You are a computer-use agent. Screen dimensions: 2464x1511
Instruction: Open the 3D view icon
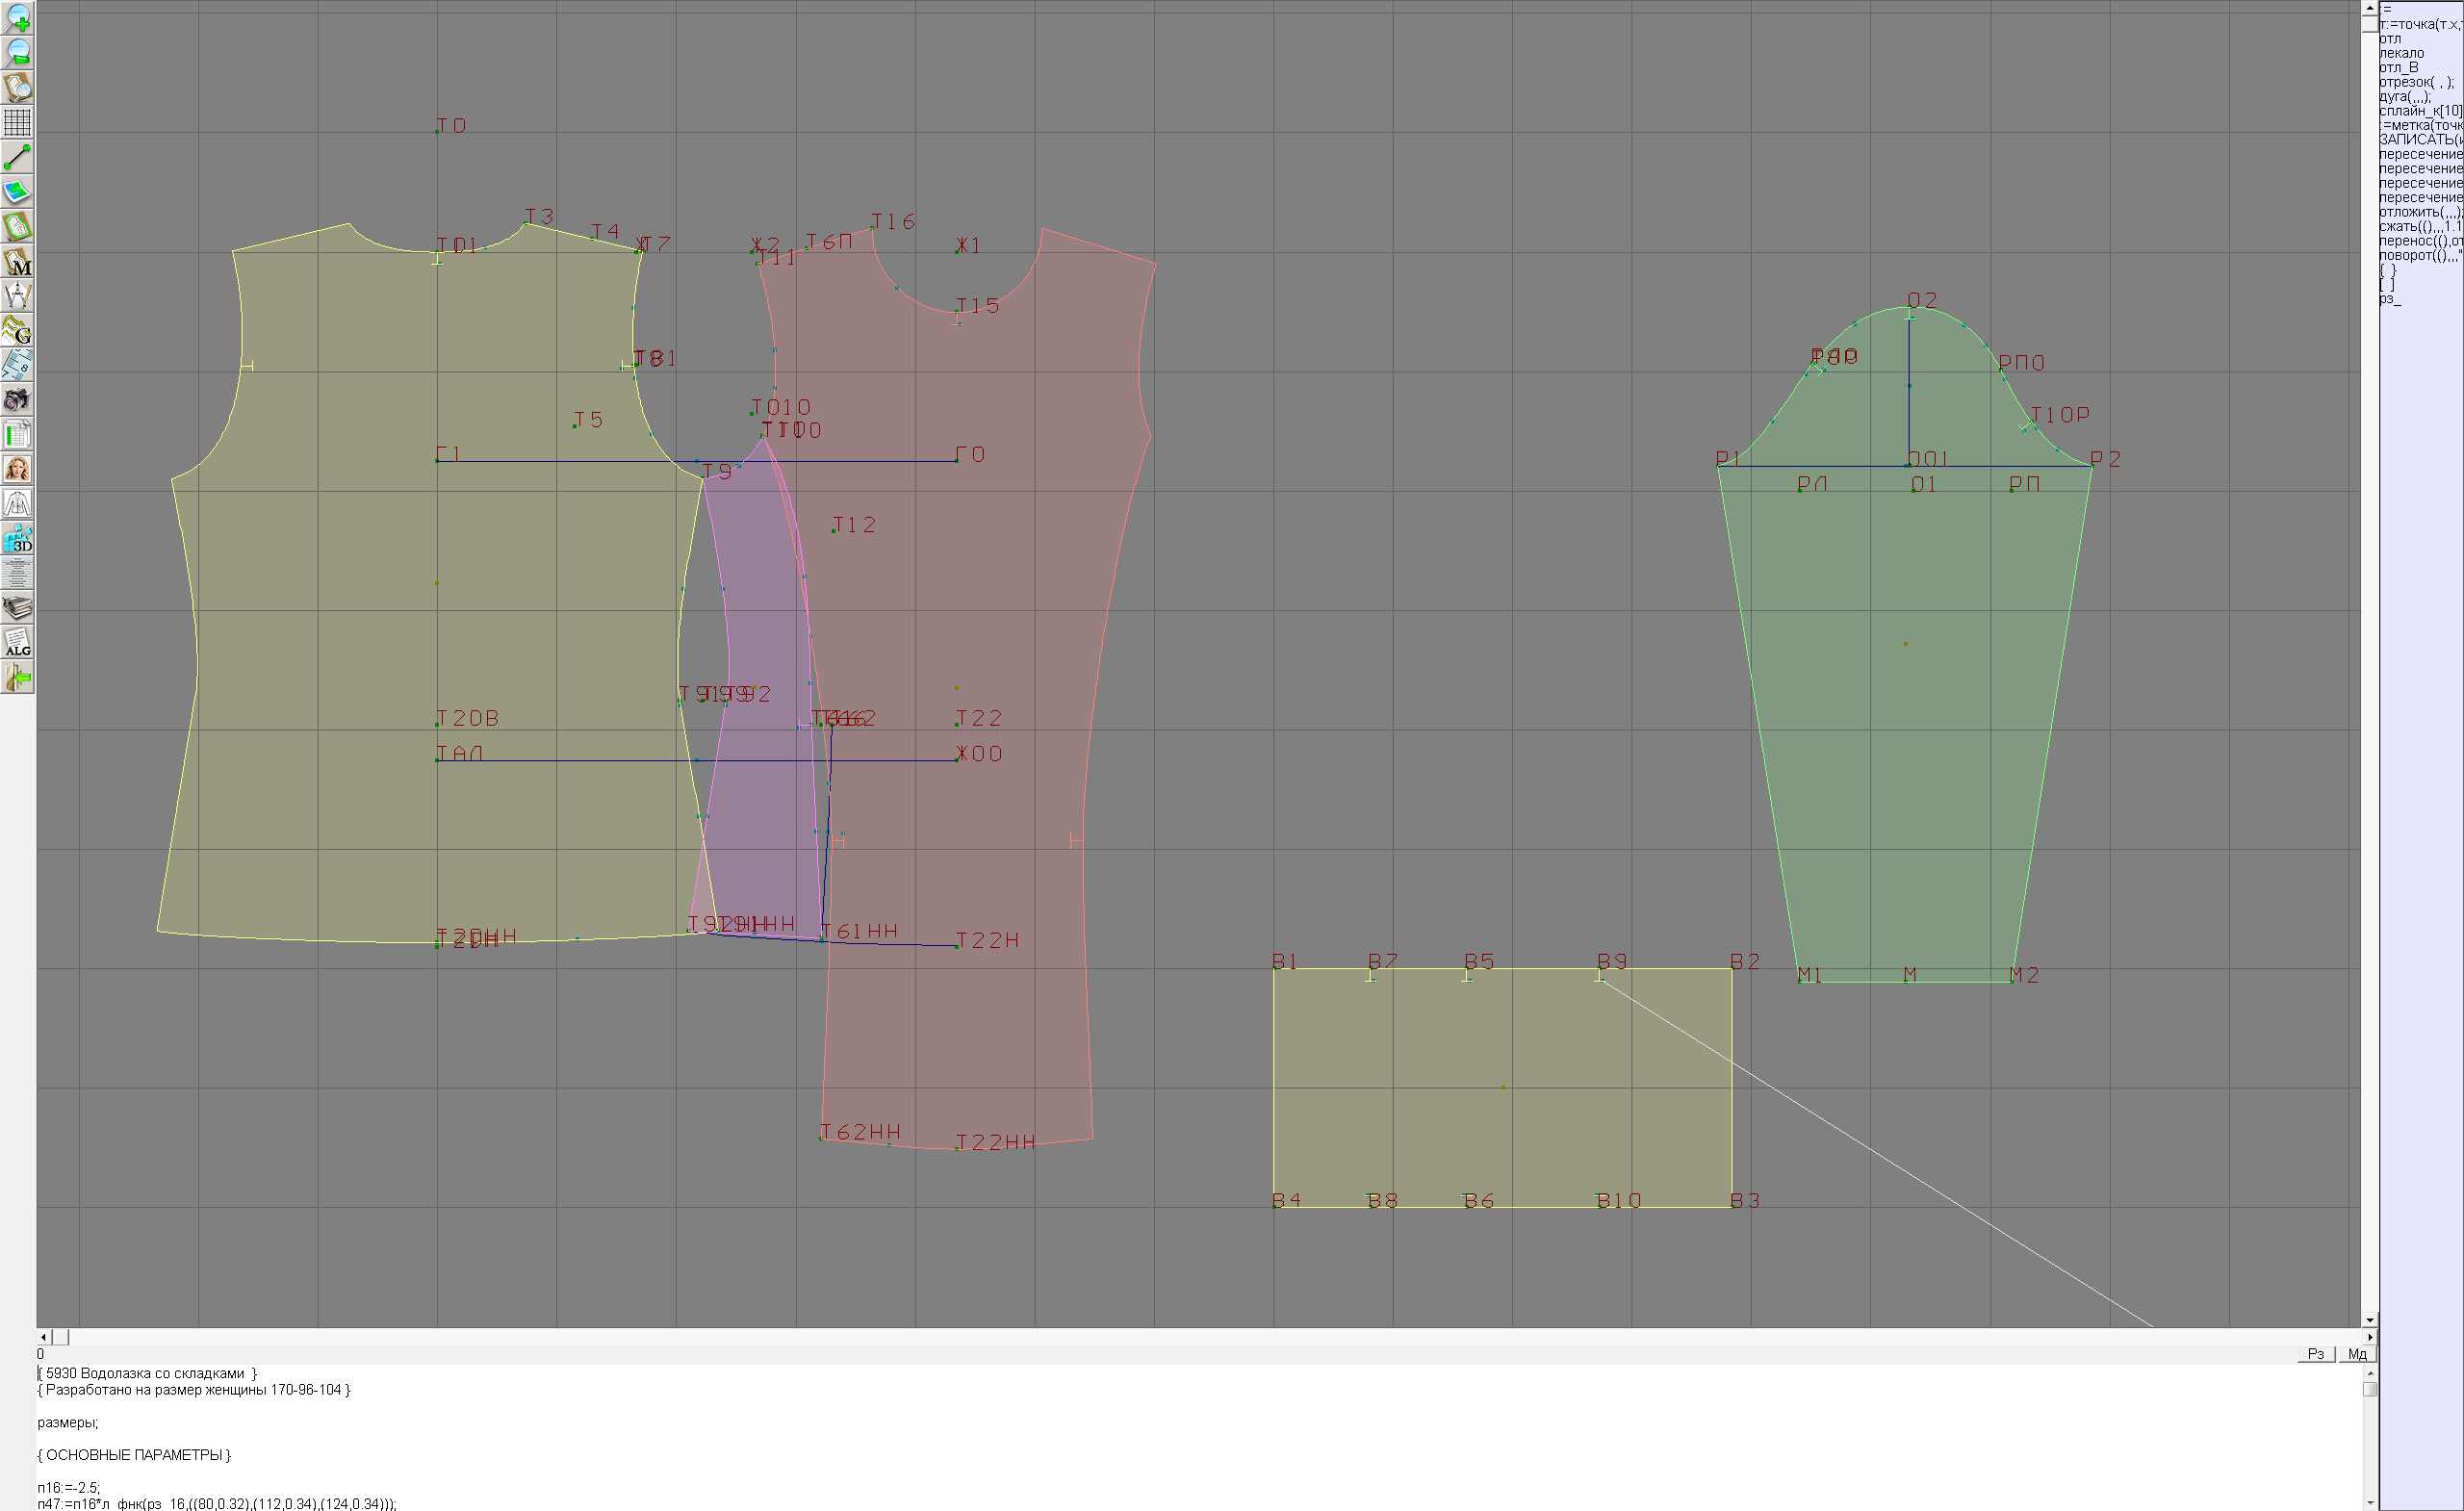click(x=17, y=539)
